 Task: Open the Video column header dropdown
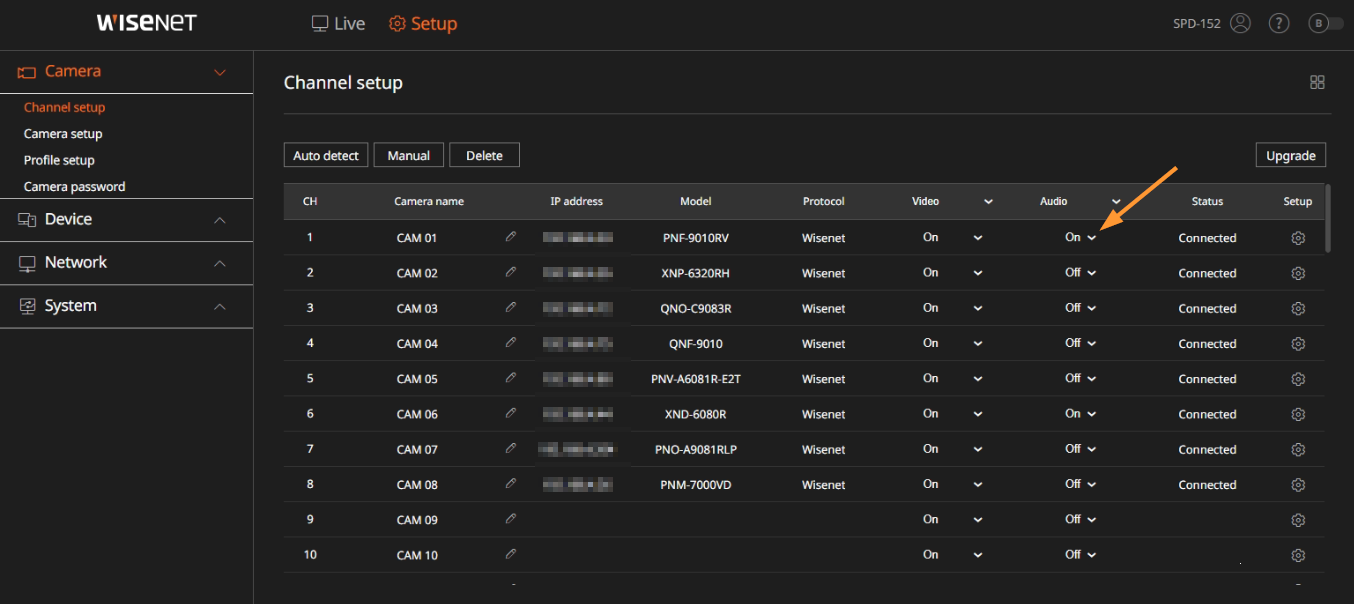(988, 201)
